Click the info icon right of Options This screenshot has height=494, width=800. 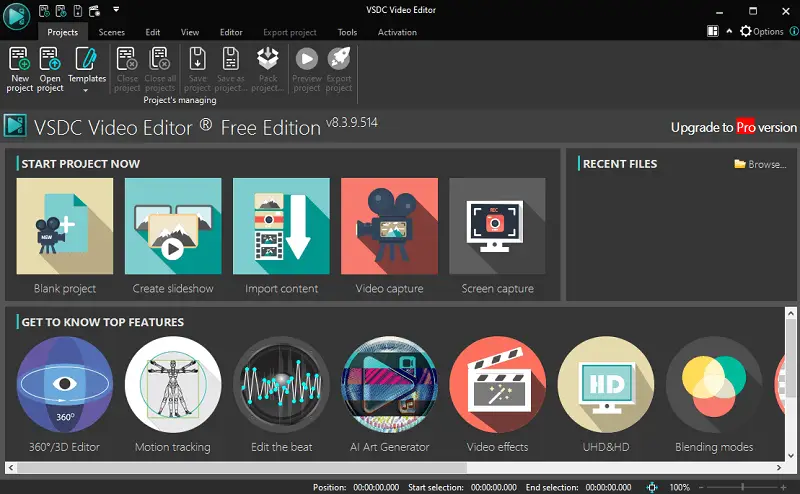[x=794, y=31]
